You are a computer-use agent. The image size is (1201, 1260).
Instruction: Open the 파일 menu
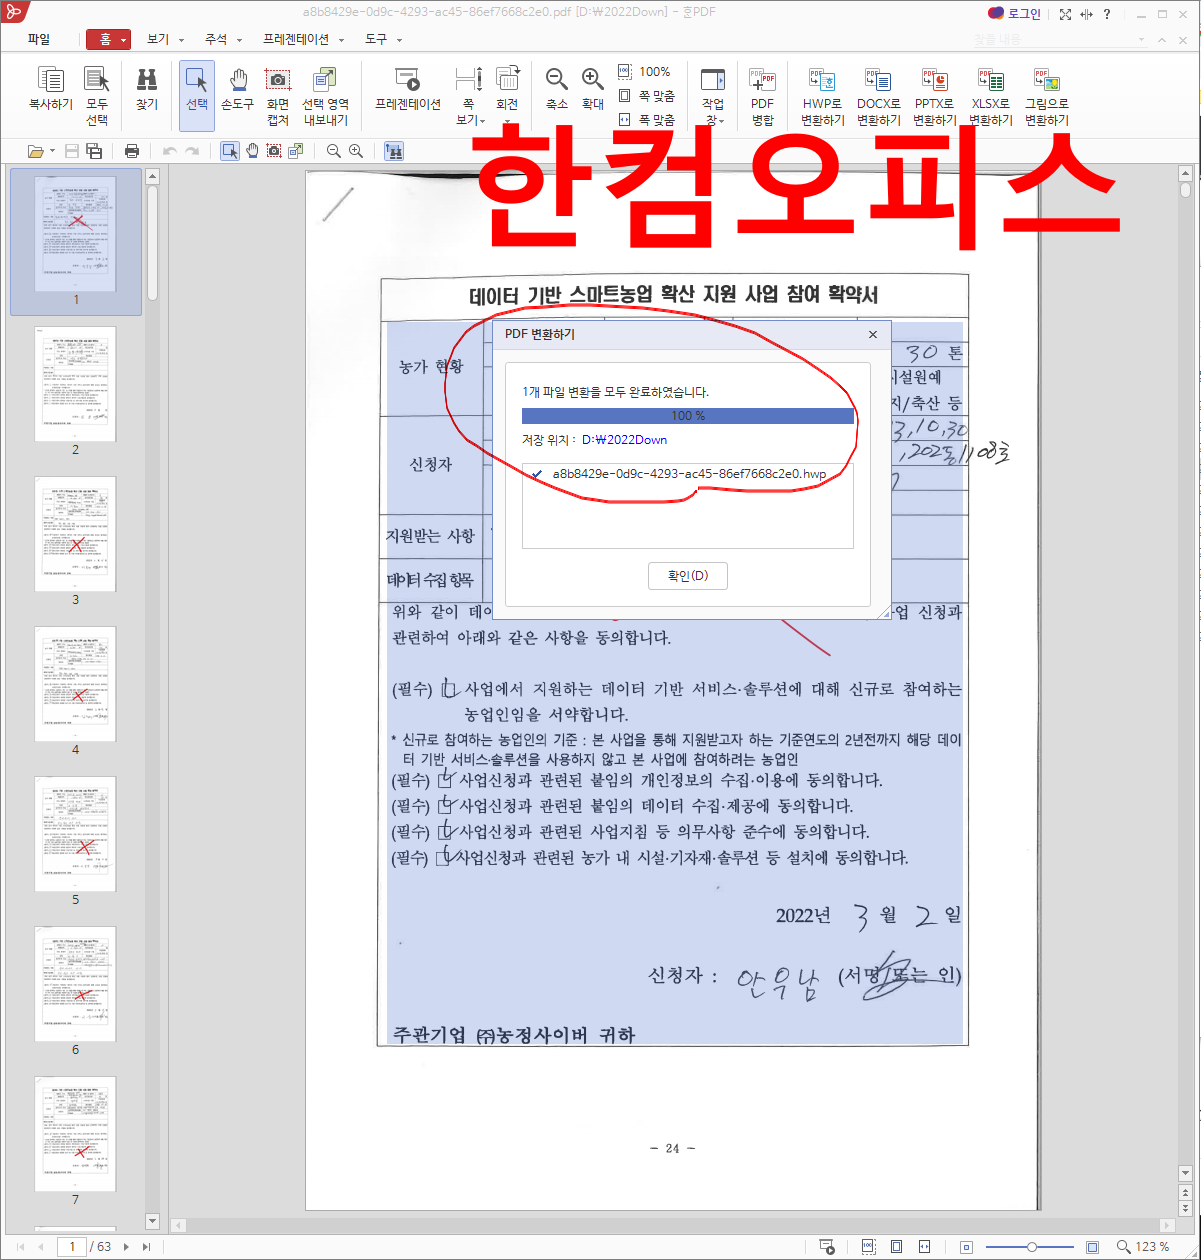pyautogui.click(x=39, y=39)
